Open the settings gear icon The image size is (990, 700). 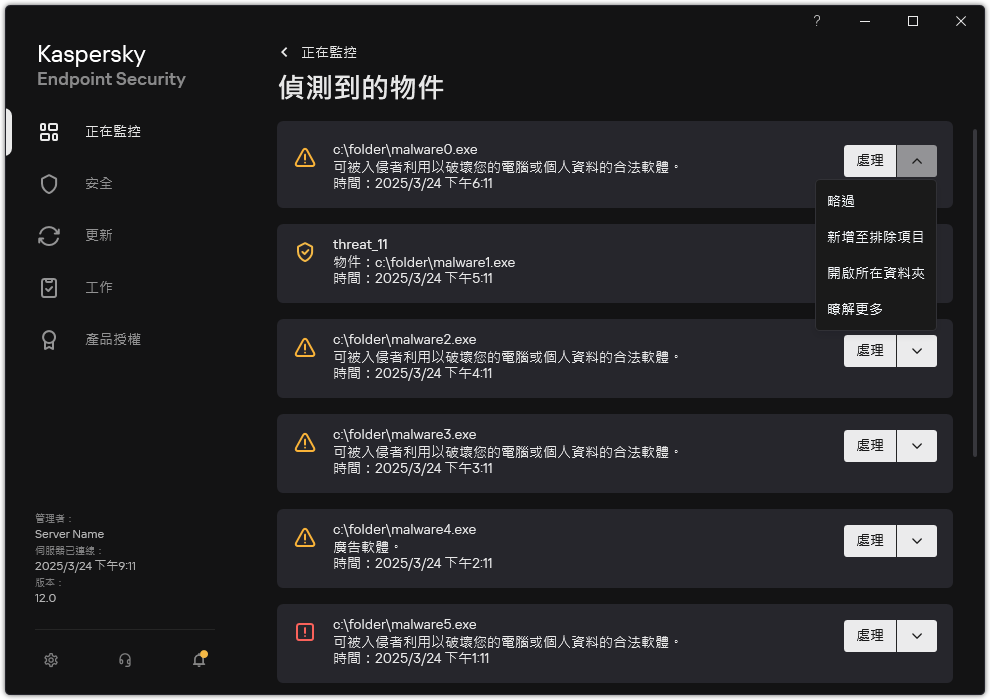pos(50,660)
